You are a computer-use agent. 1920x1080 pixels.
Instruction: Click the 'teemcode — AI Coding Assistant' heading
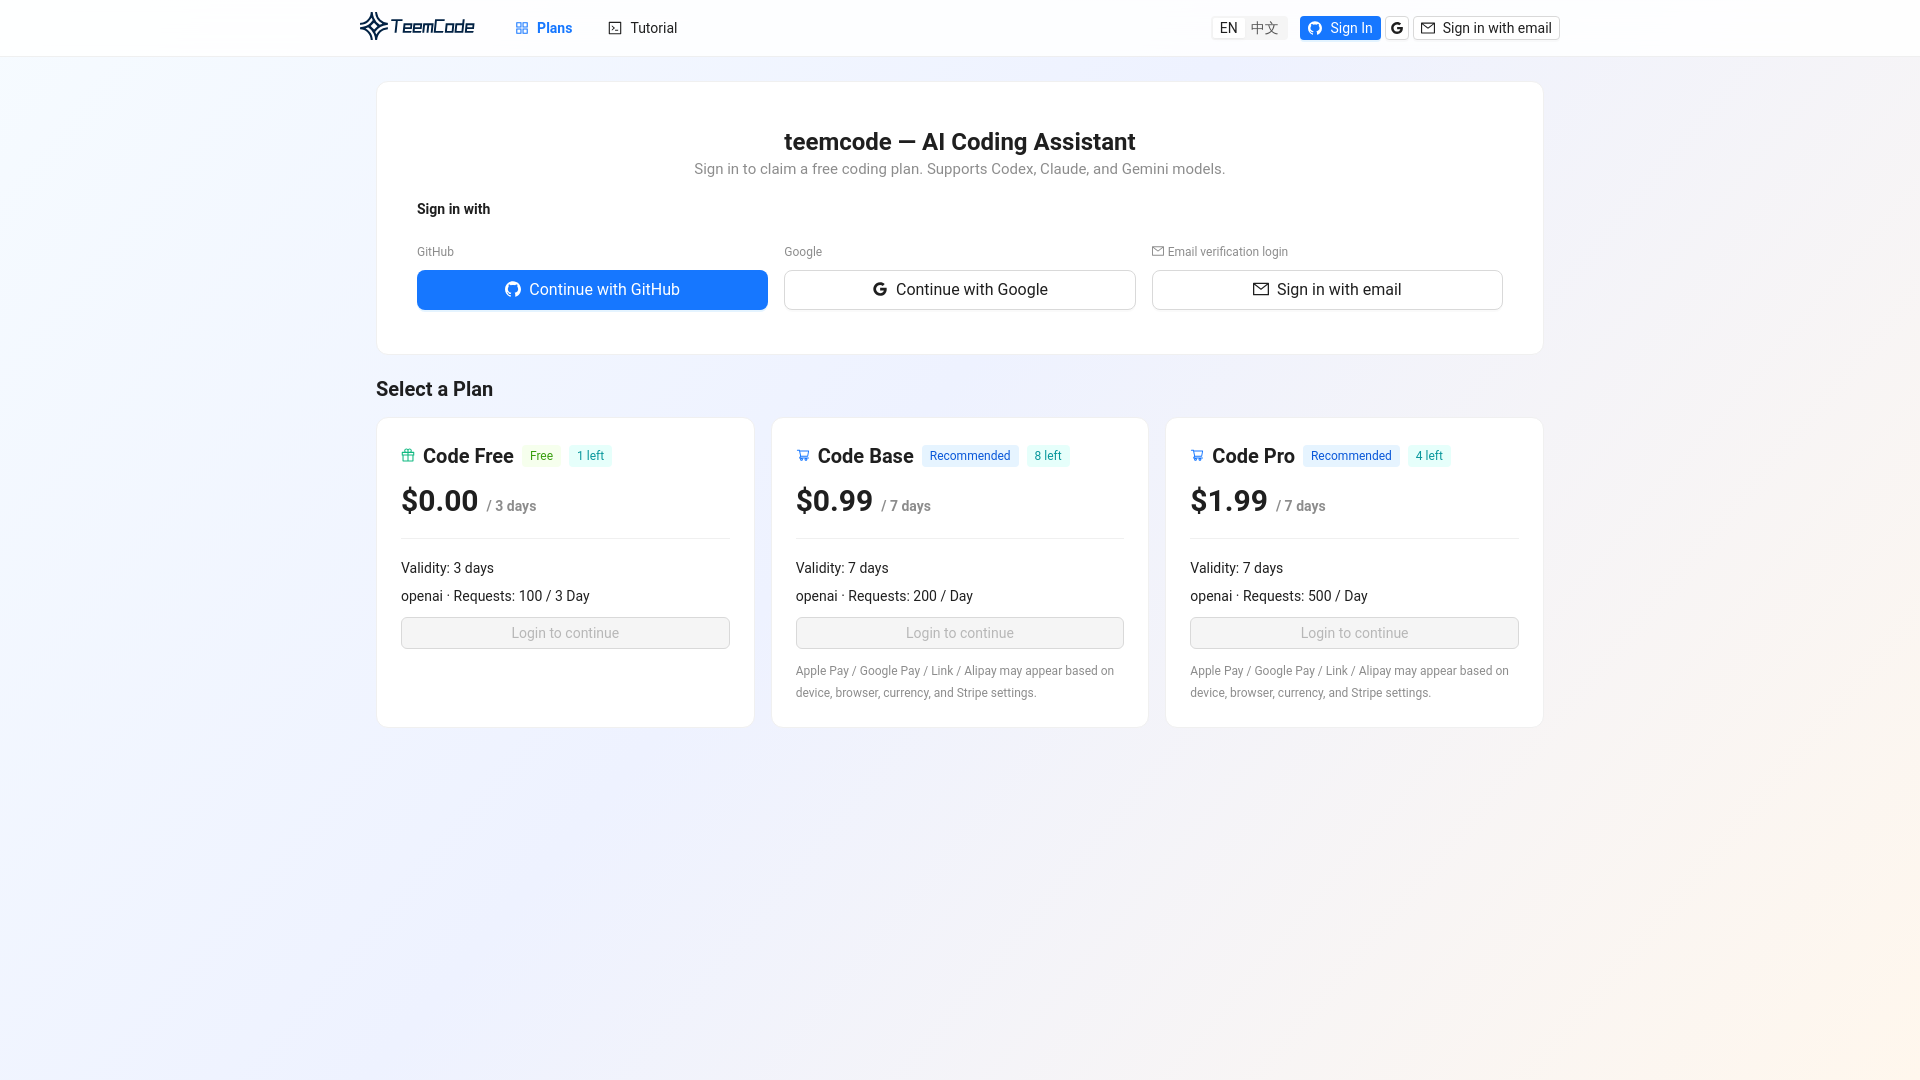960,142
